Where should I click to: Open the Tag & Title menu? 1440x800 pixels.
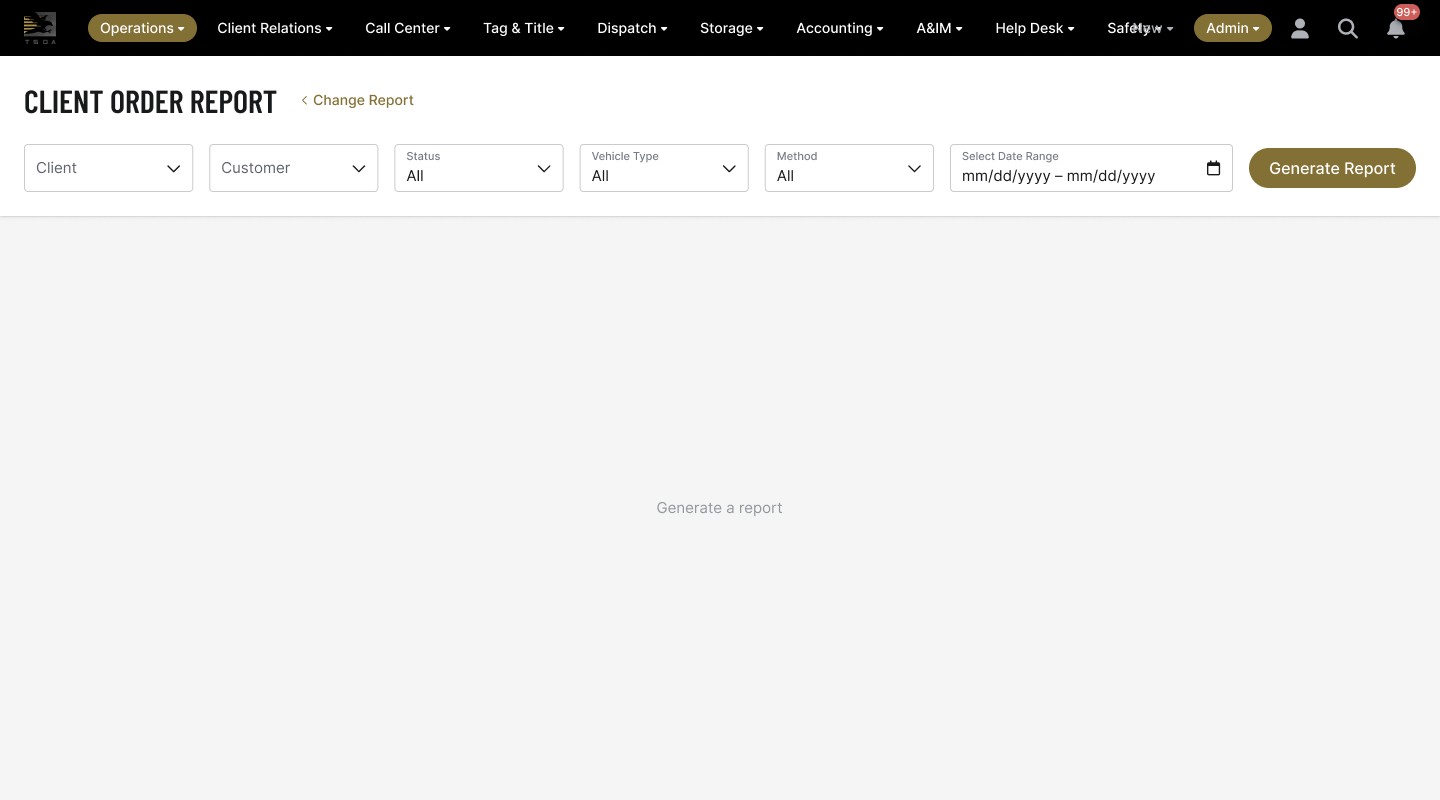click(524, 28)
